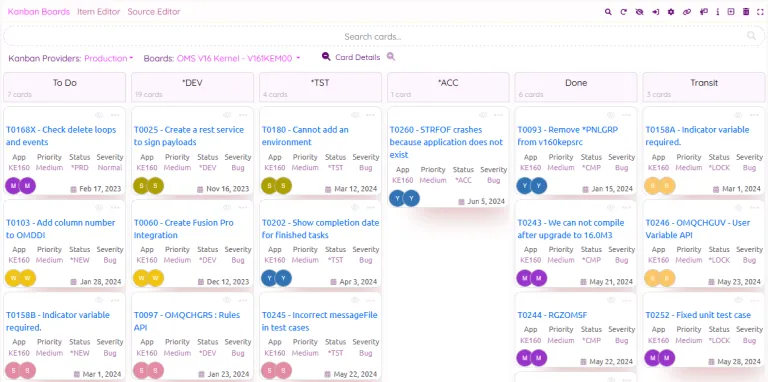Image resolution: width=768 pixels, height=382 pixels.
Task: Click the trash can delete icon
Action: (746, 12)
